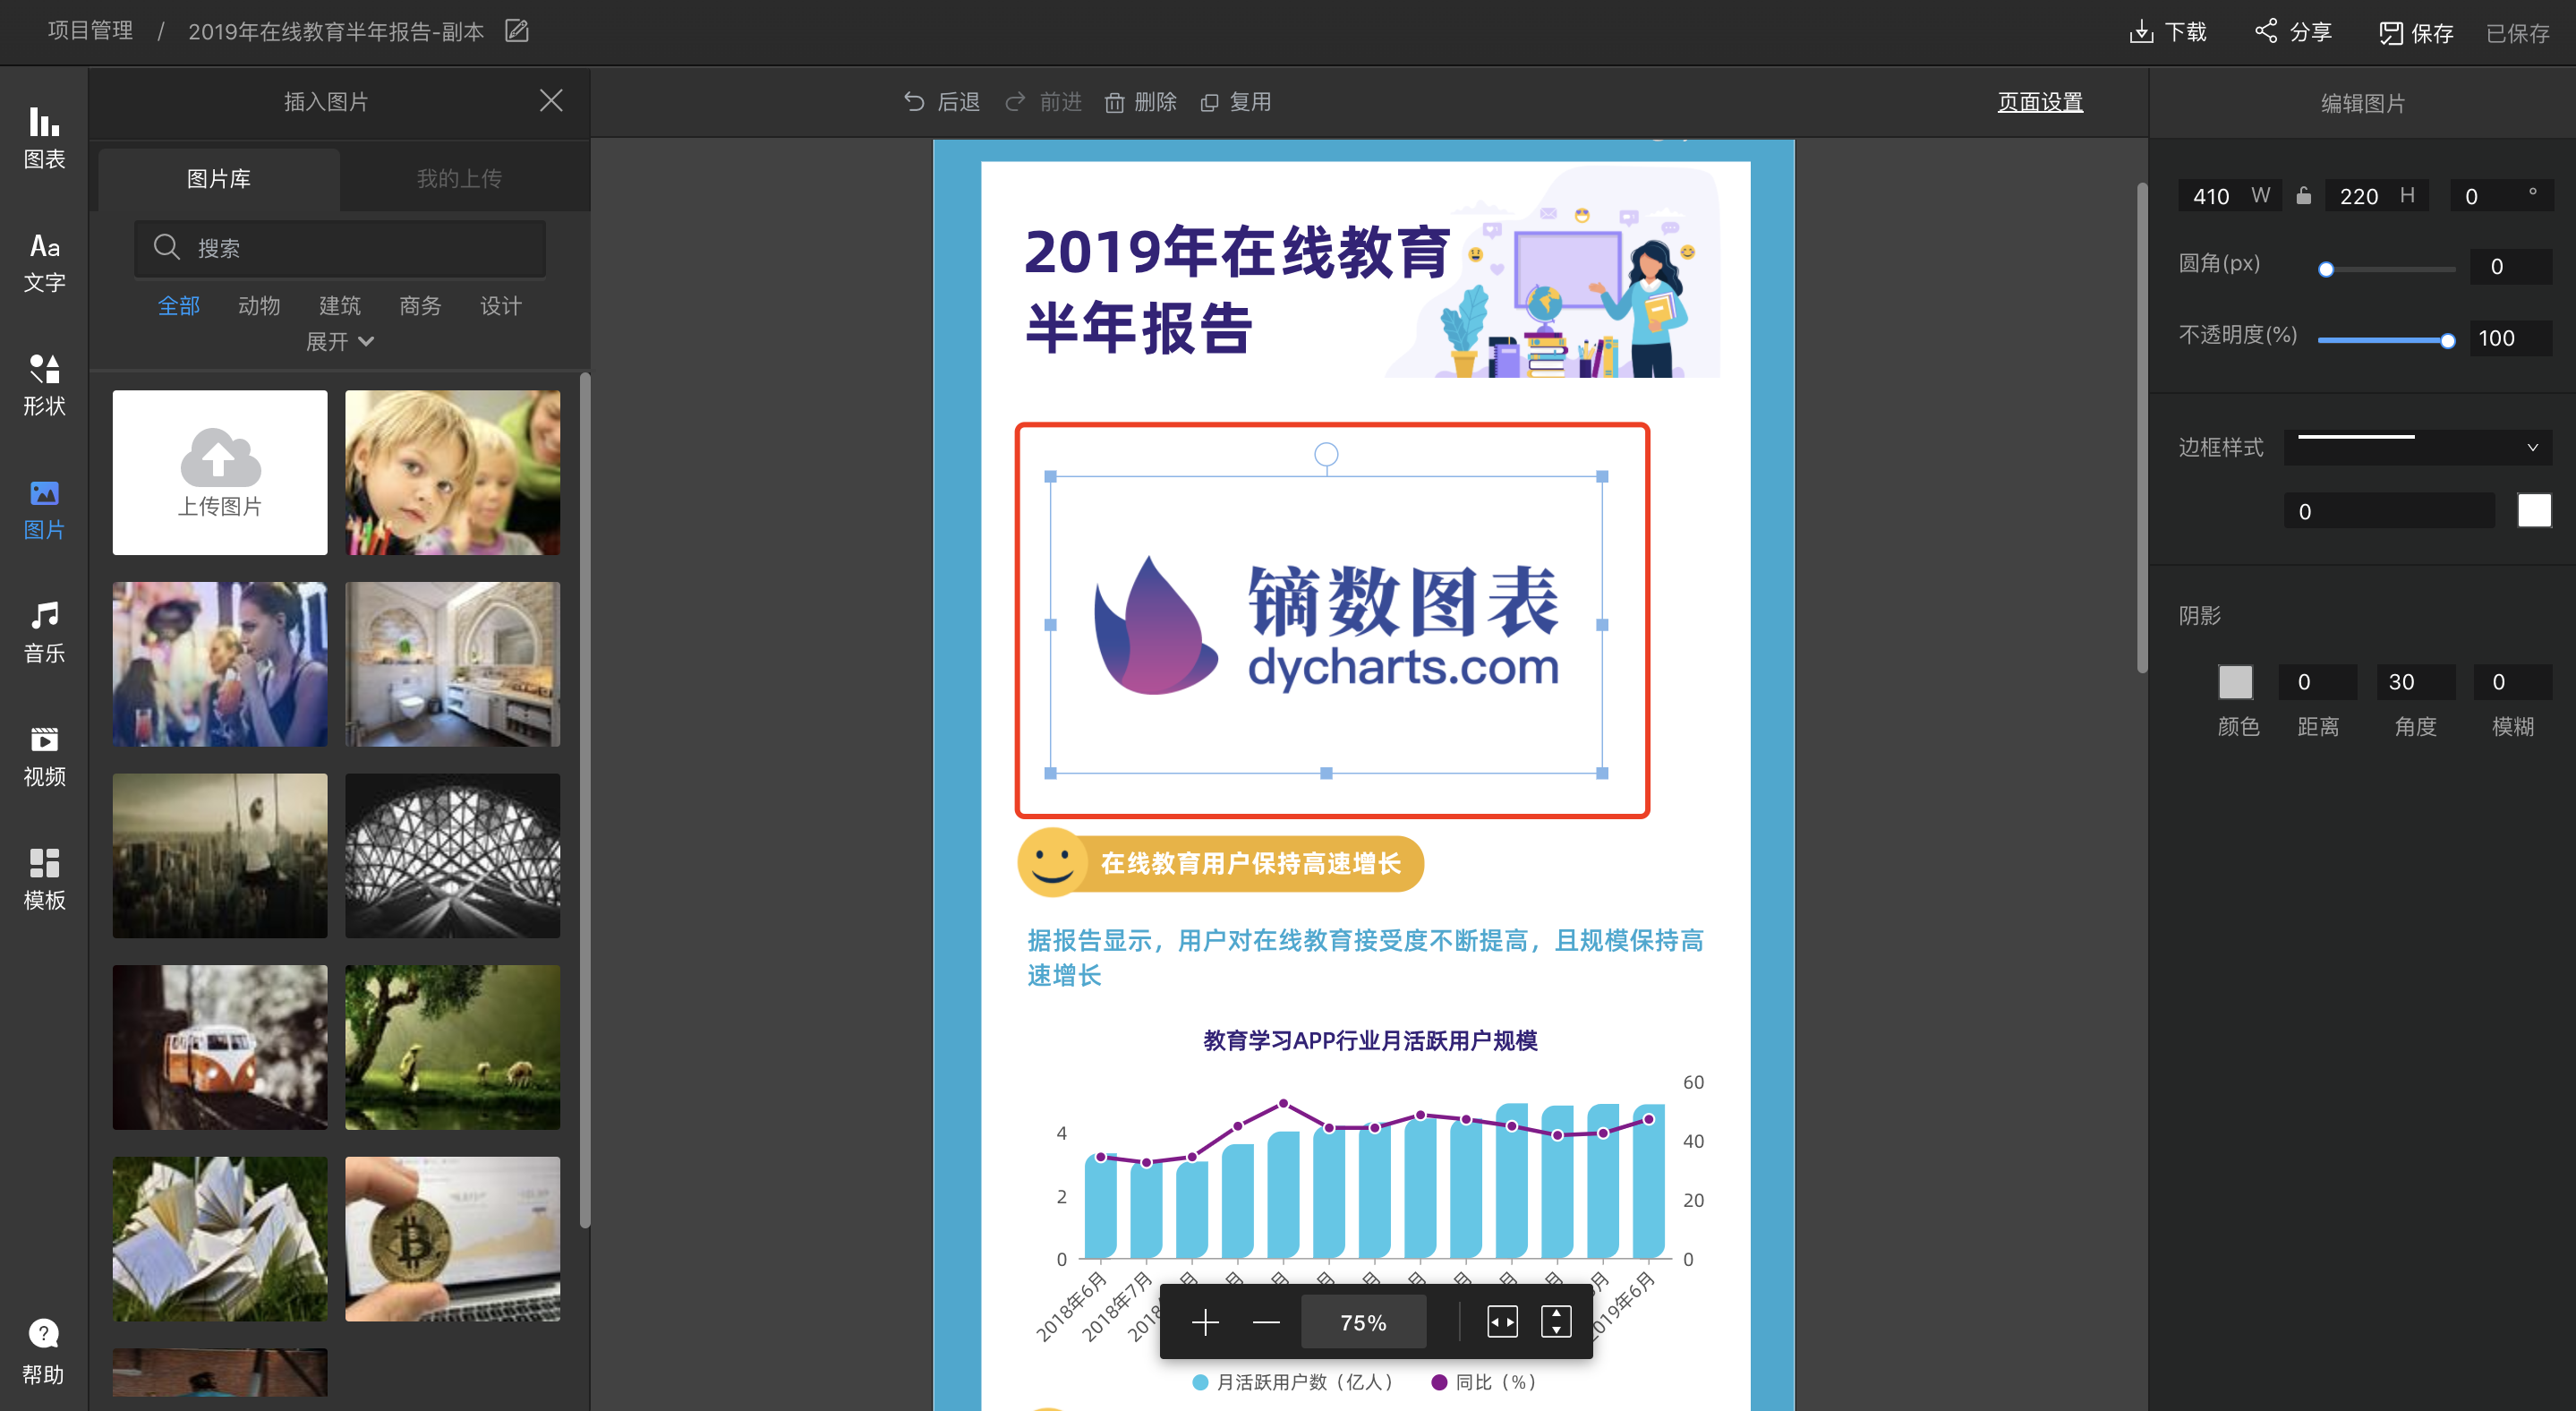The height and width of the screenshot is (1411, 2576).
Task: Click the rotation angle field
Action: [2501, 196]
